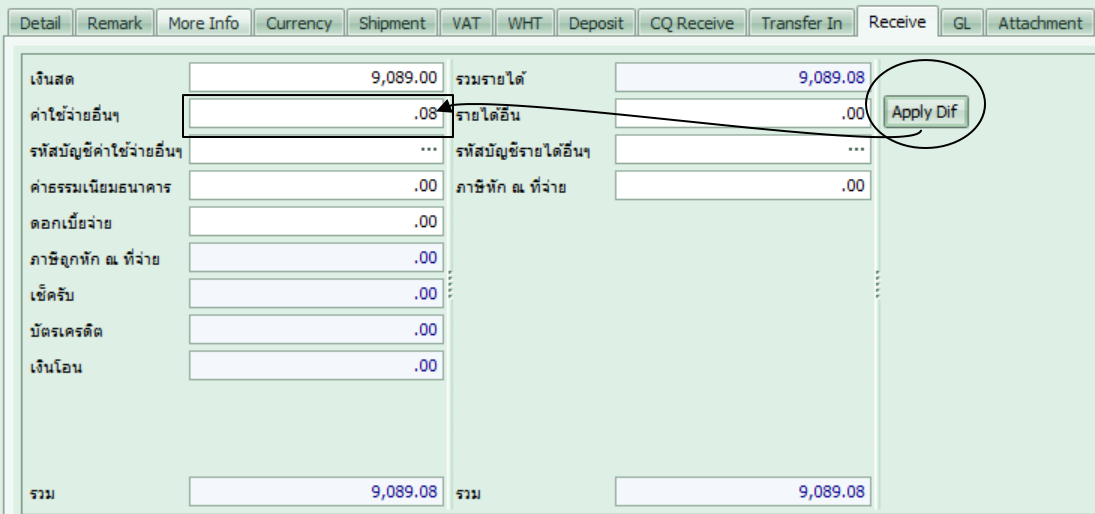1095x514 pixels.
Task: Click the ดอกเบี้ยจ่าย amount field
Action: [x=315, y=222]
